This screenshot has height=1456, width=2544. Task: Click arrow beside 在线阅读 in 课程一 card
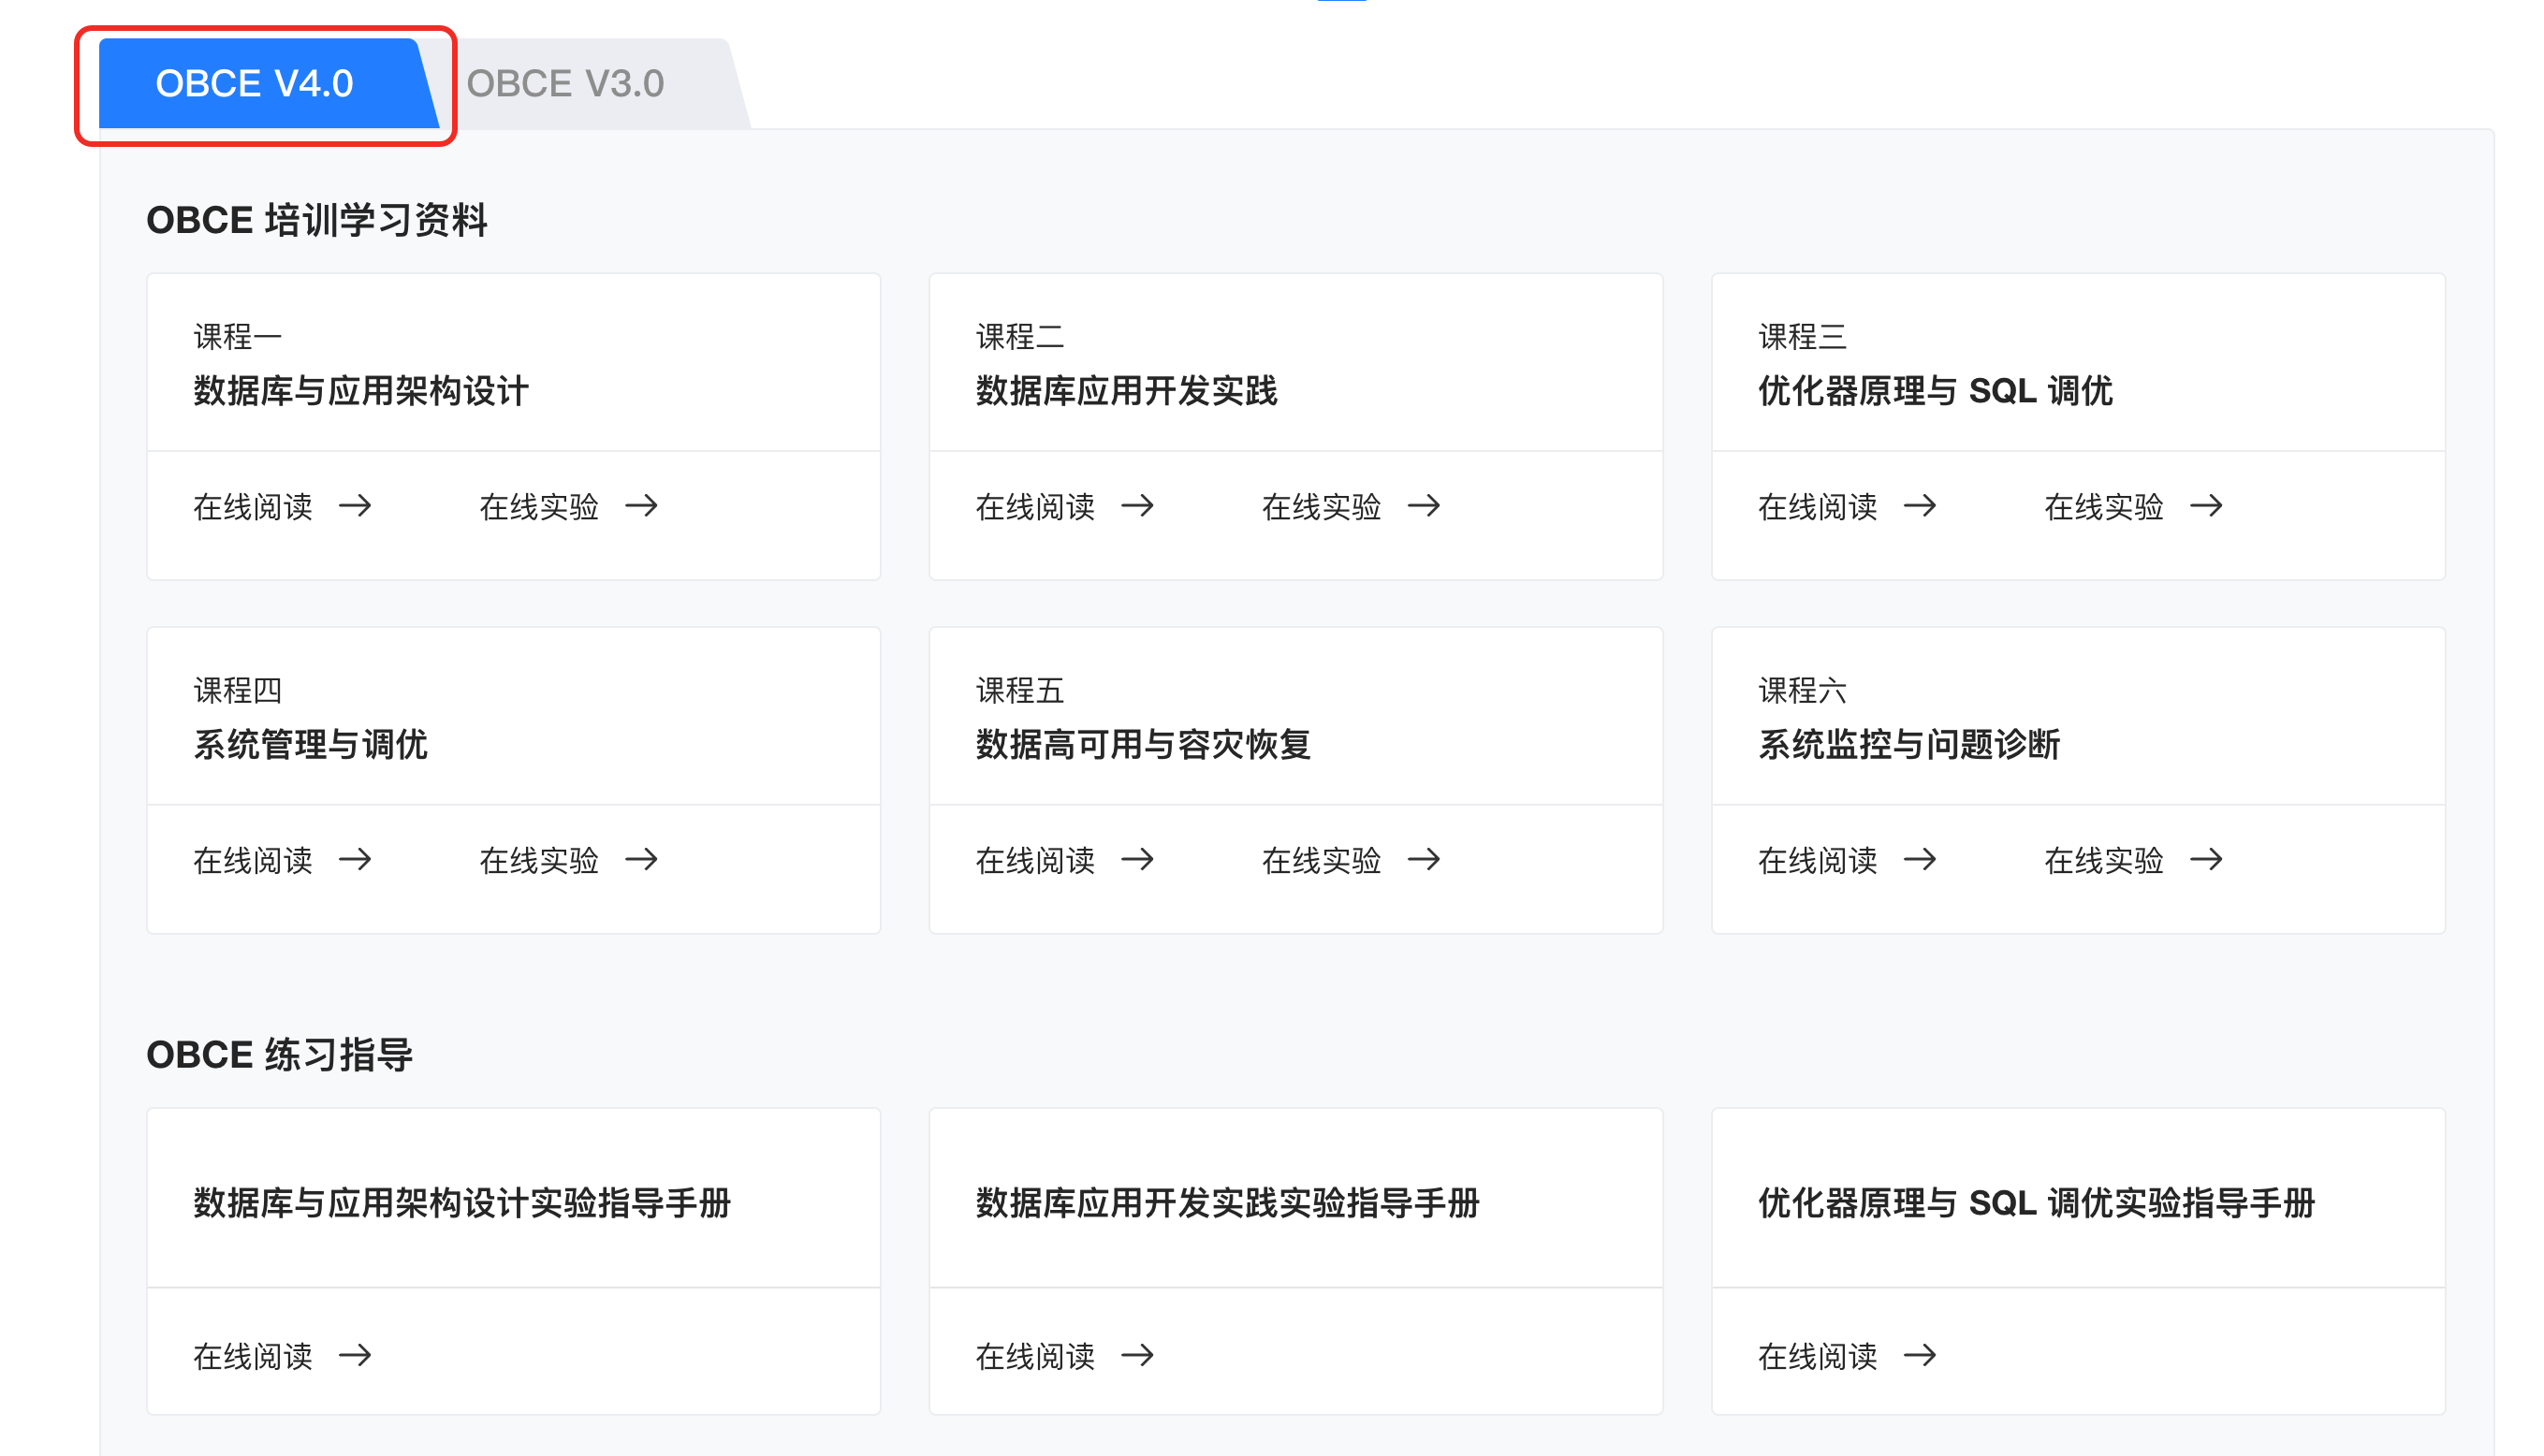point(355,506)
